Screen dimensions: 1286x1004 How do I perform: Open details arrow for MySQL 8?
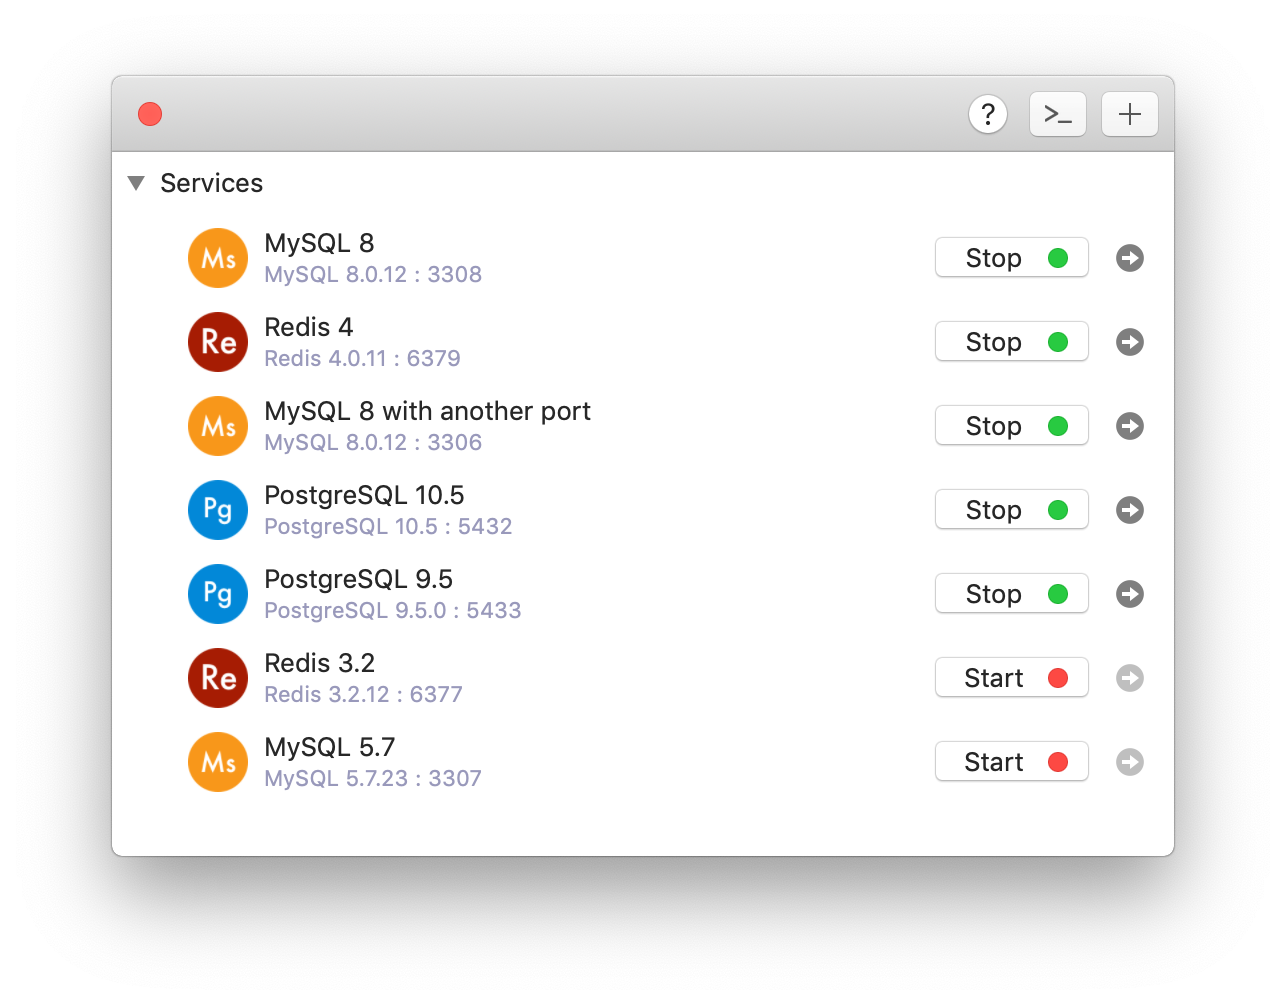1129,257
